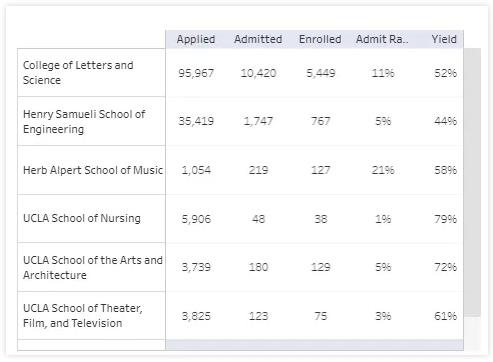Select College of Letters and Science row label

point(78,73)
